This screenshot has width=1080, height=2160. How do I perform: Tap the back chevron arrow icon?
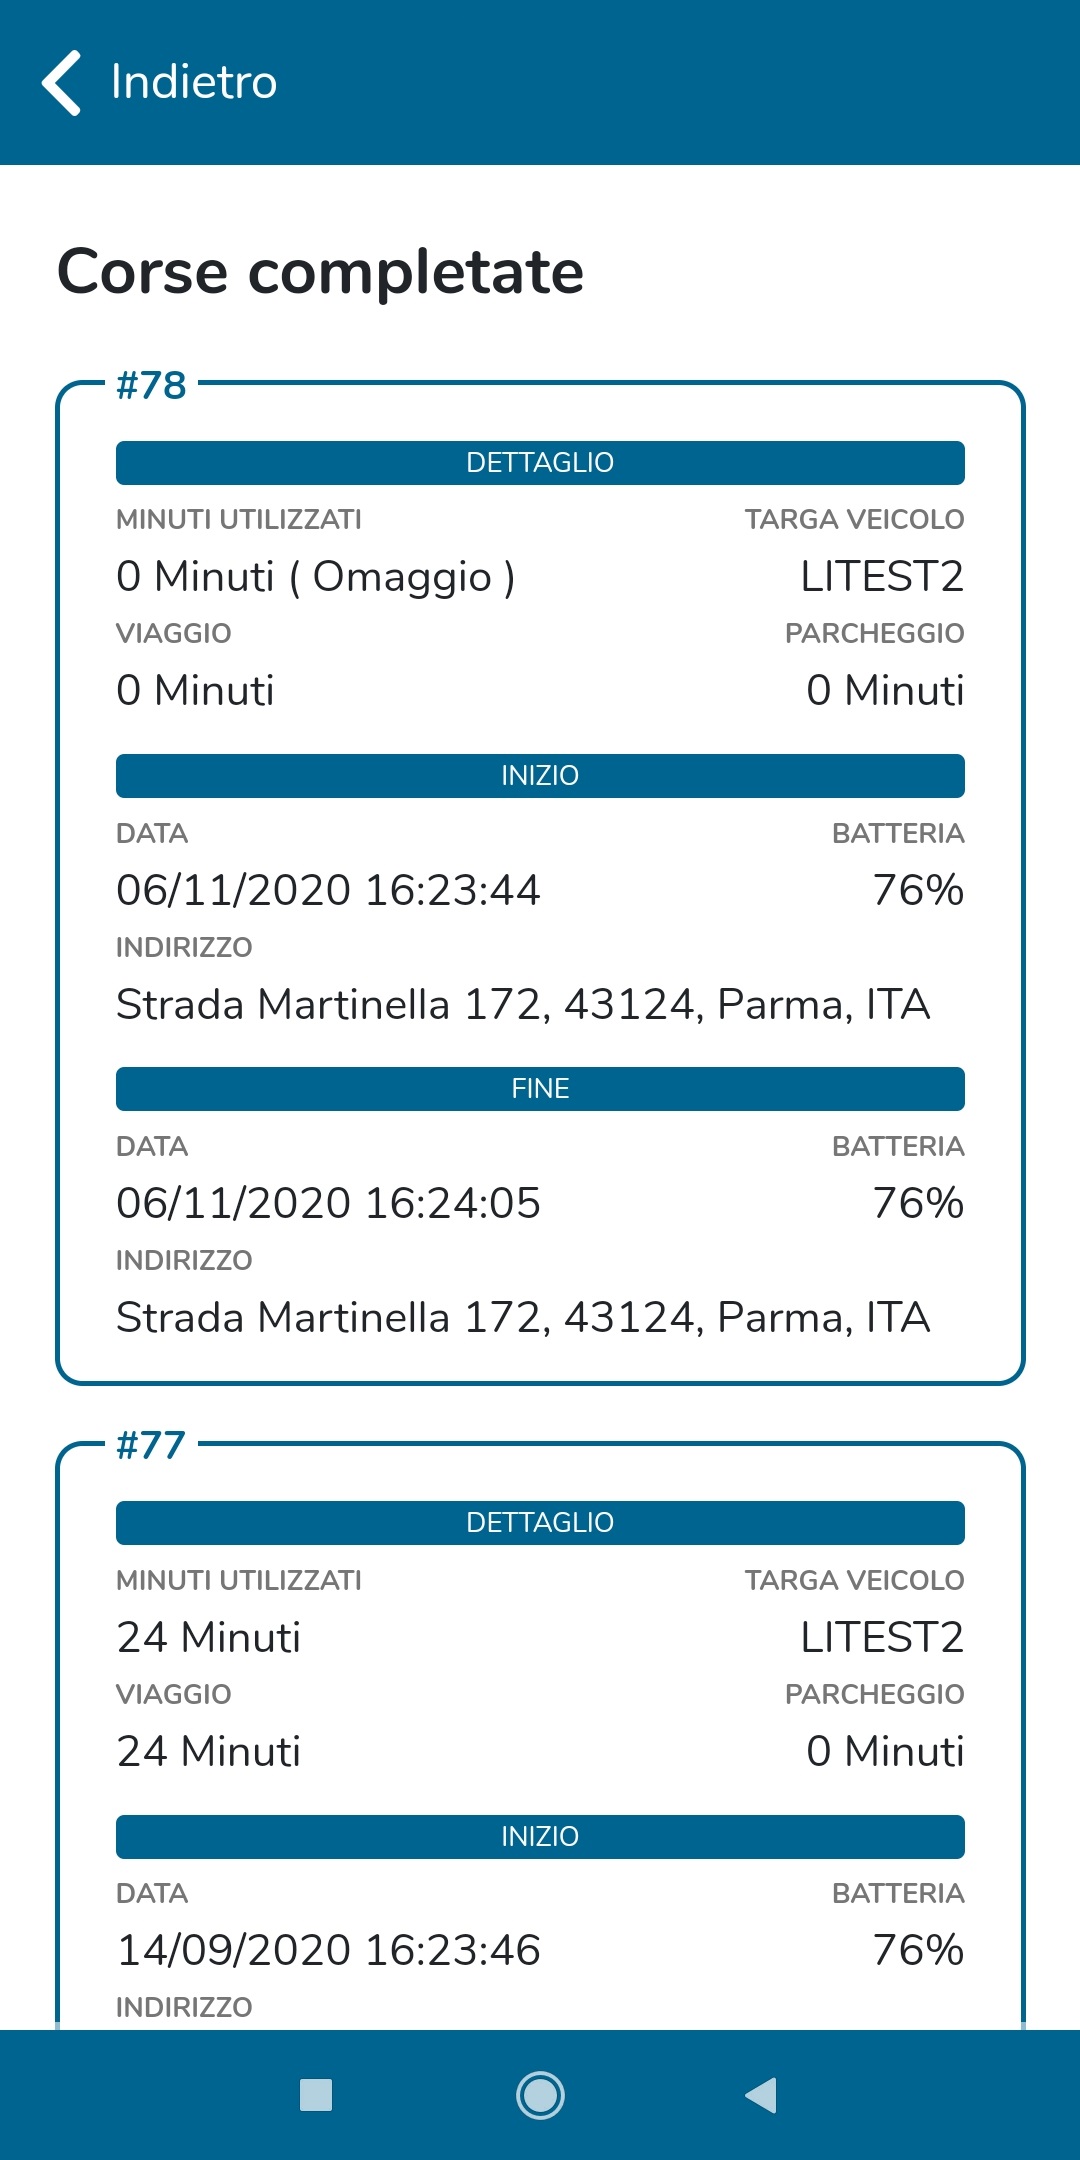62,82
